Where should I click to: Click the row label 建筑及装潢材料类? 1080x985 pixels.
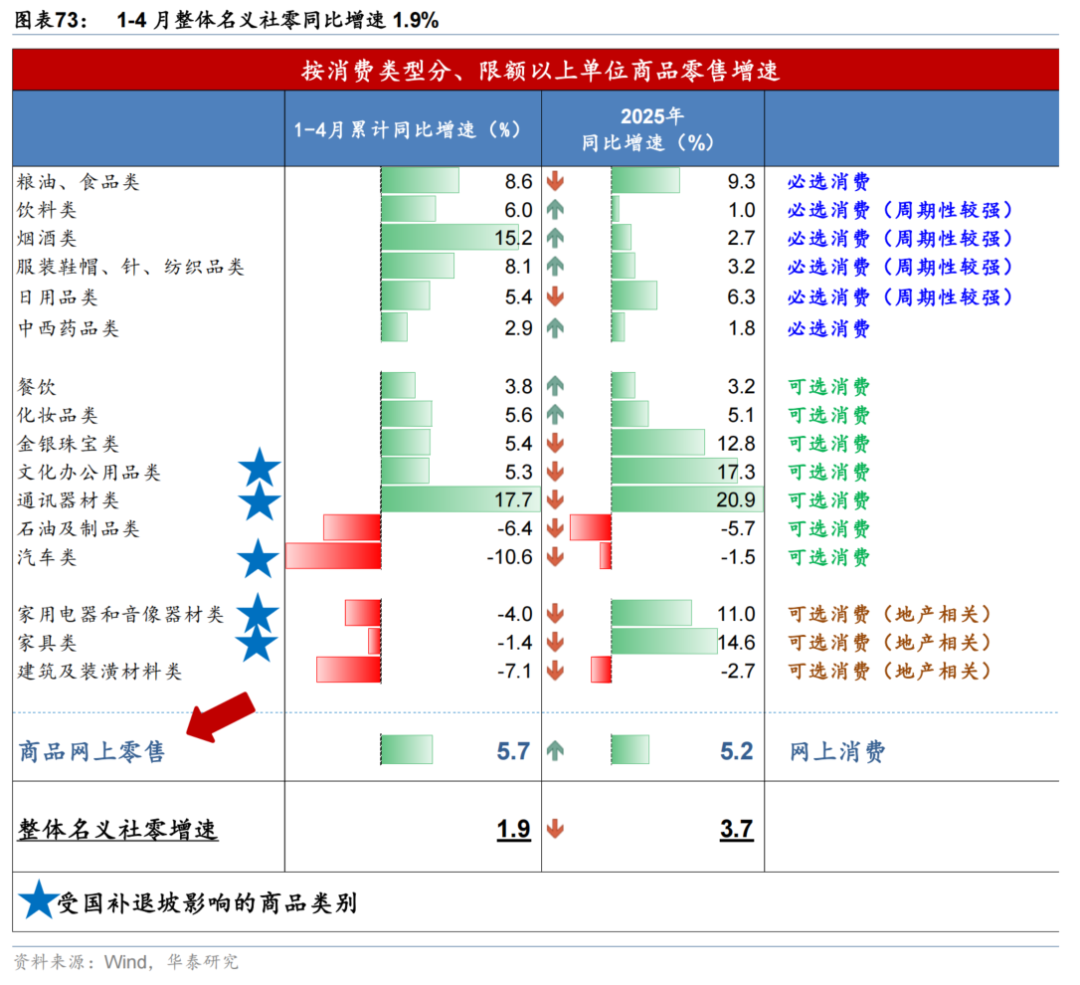[99, 671]
